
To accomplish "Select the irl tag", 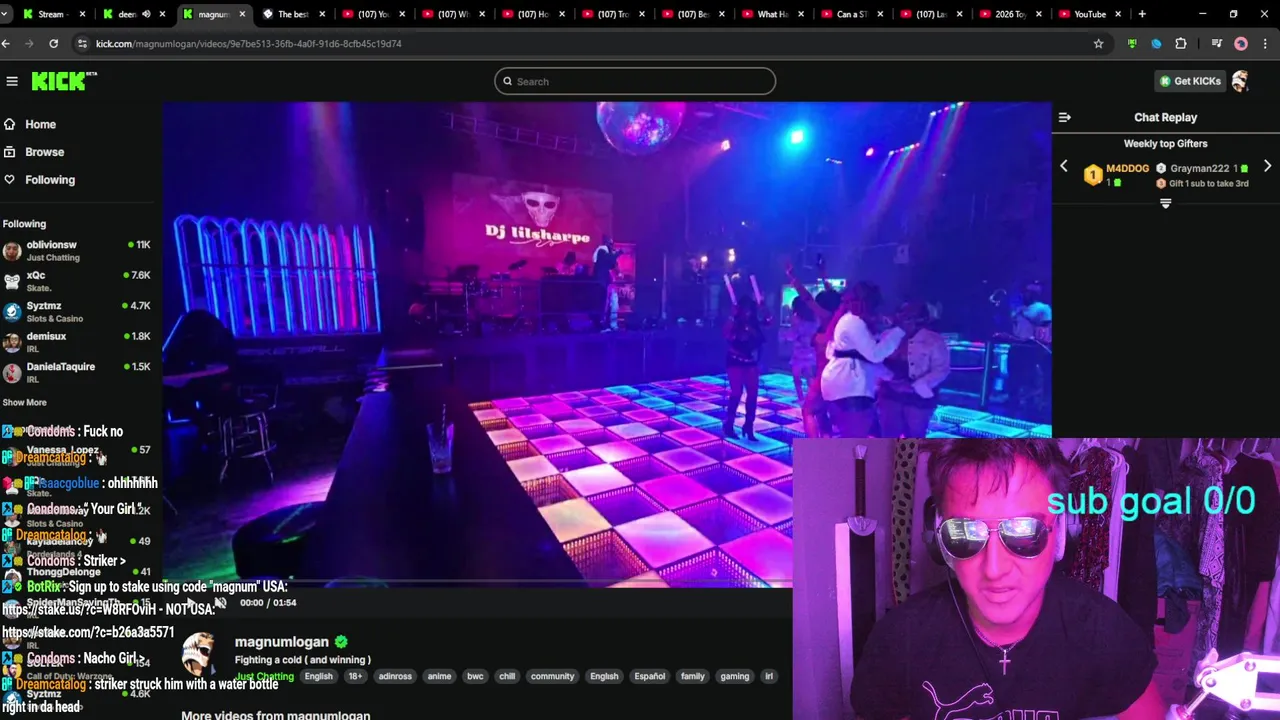I will 769,676.
